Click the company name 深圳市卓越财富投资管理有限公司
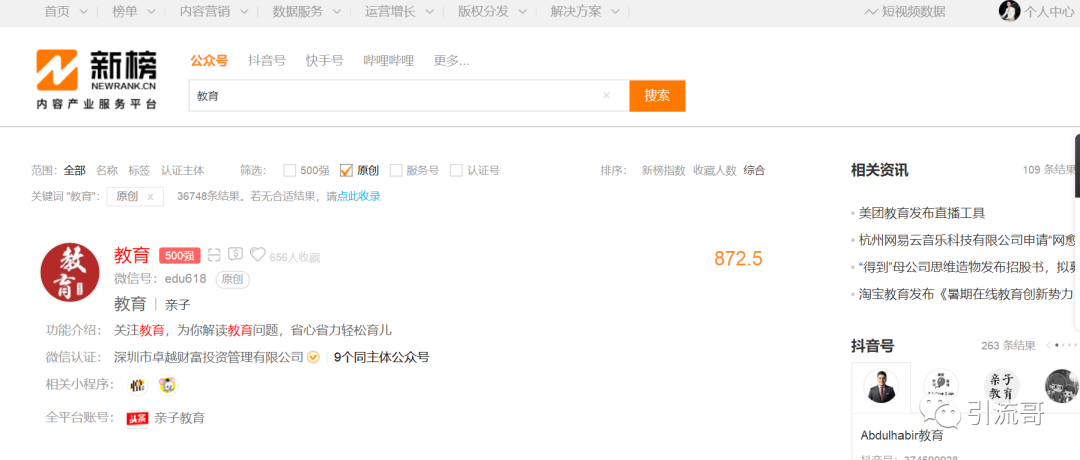Image resolution: width=1080 pixels, height=460 pixels. [x=209, y=357]
